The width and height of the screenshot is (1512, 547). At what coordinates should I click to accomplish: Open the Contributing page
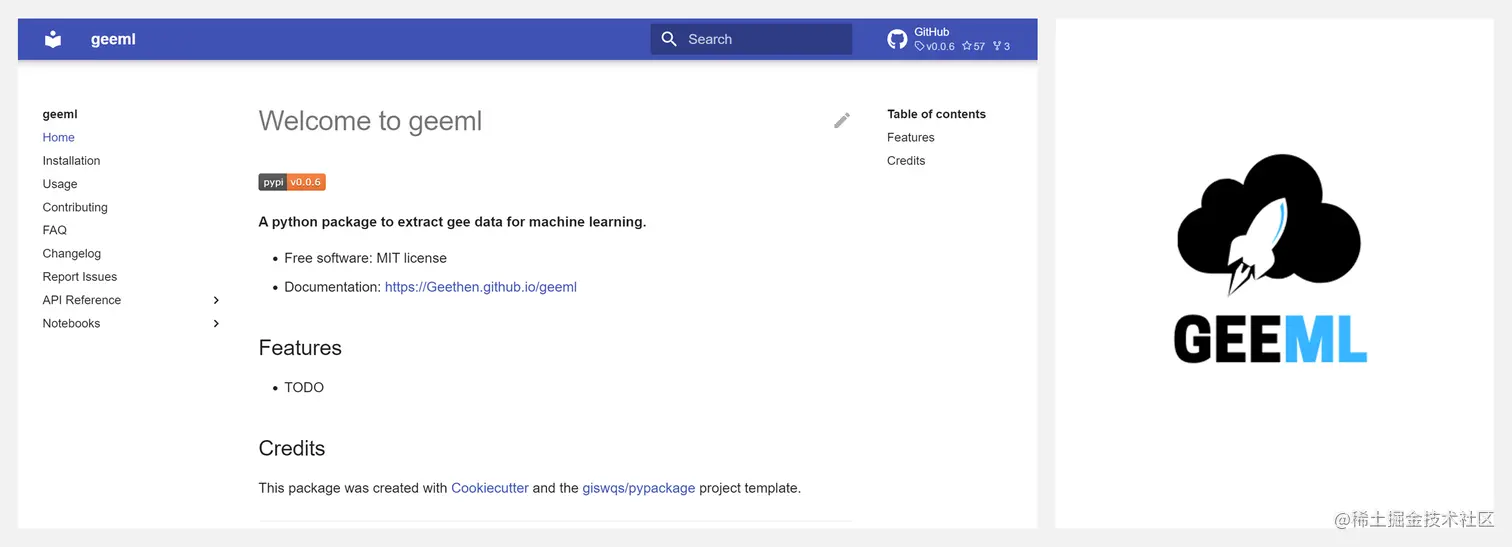coord(75,207)
